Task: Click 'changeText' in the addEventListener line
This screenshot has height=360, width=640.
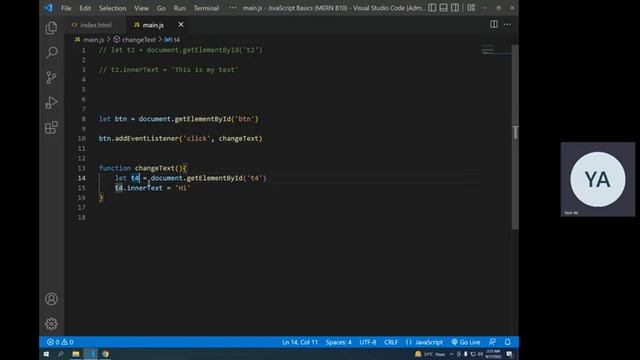Action: (240, 138)
